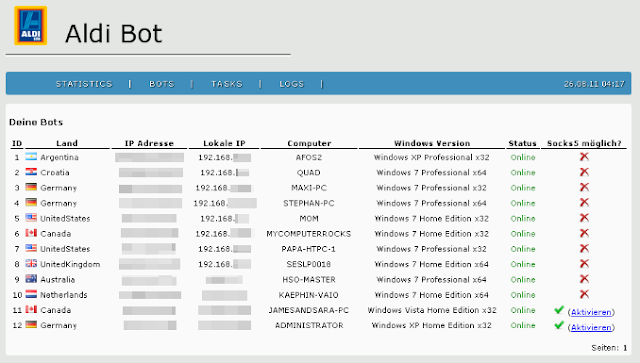
Task: Click red X icon for AFOS2
Action: click(584, 156)
